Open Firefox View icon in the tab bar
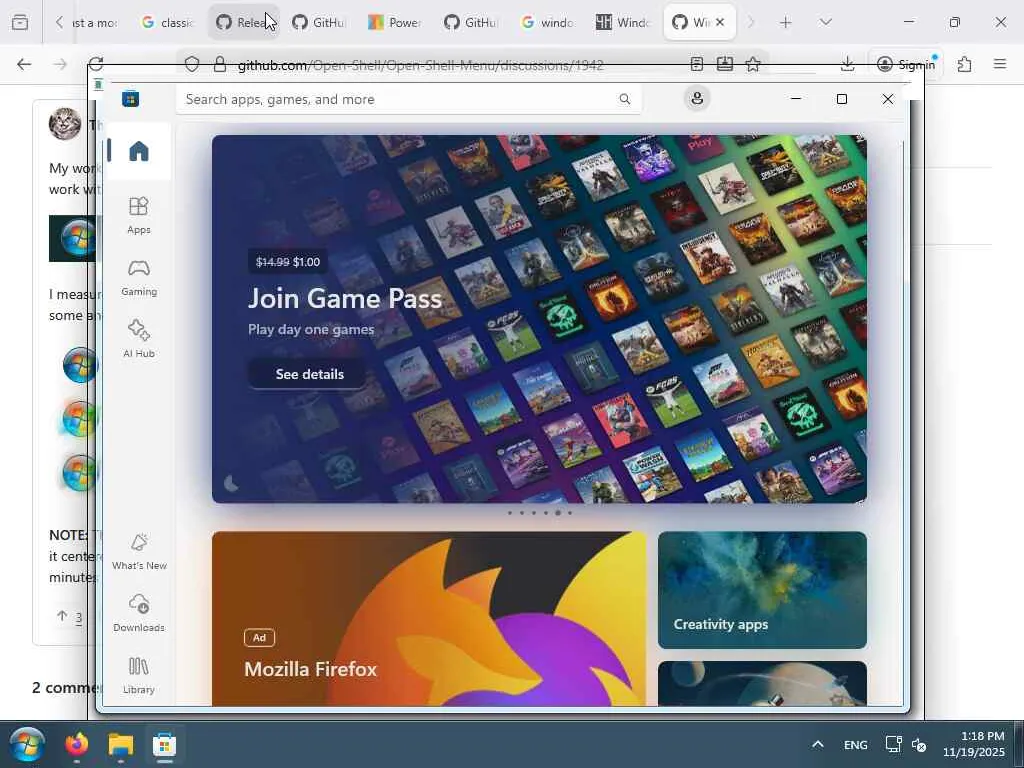The height and width of the screenshot is (768, 1024). [20, 23]
